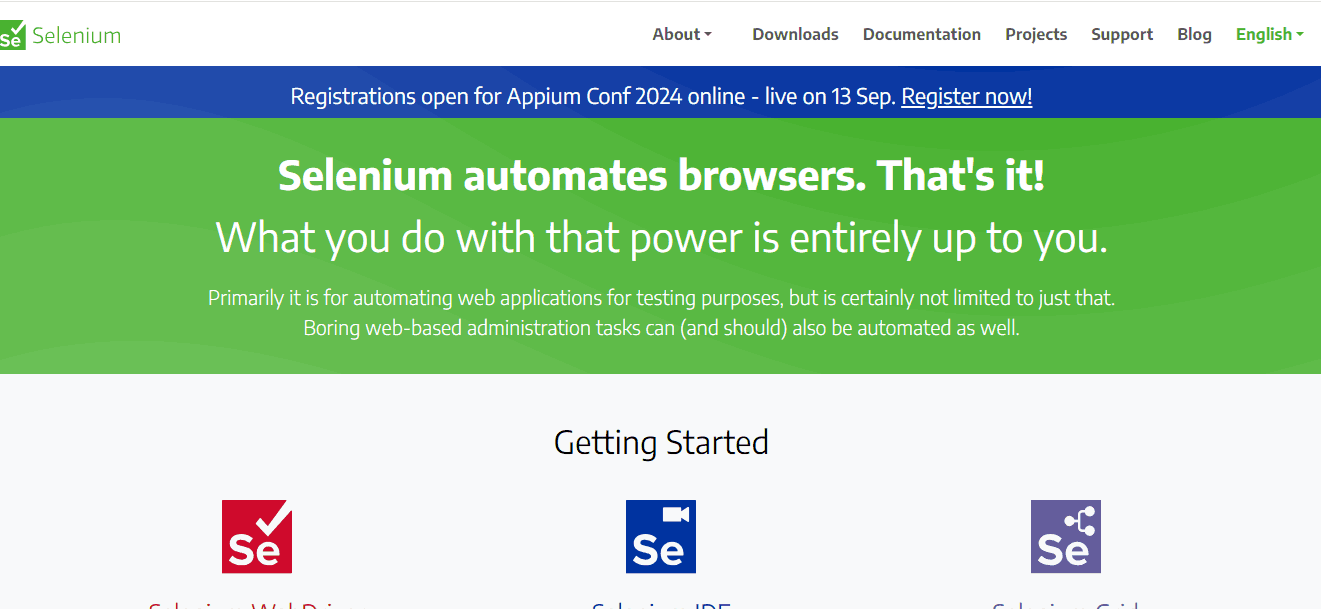
Task: Click the Register now link
Action: coord(966,96)
